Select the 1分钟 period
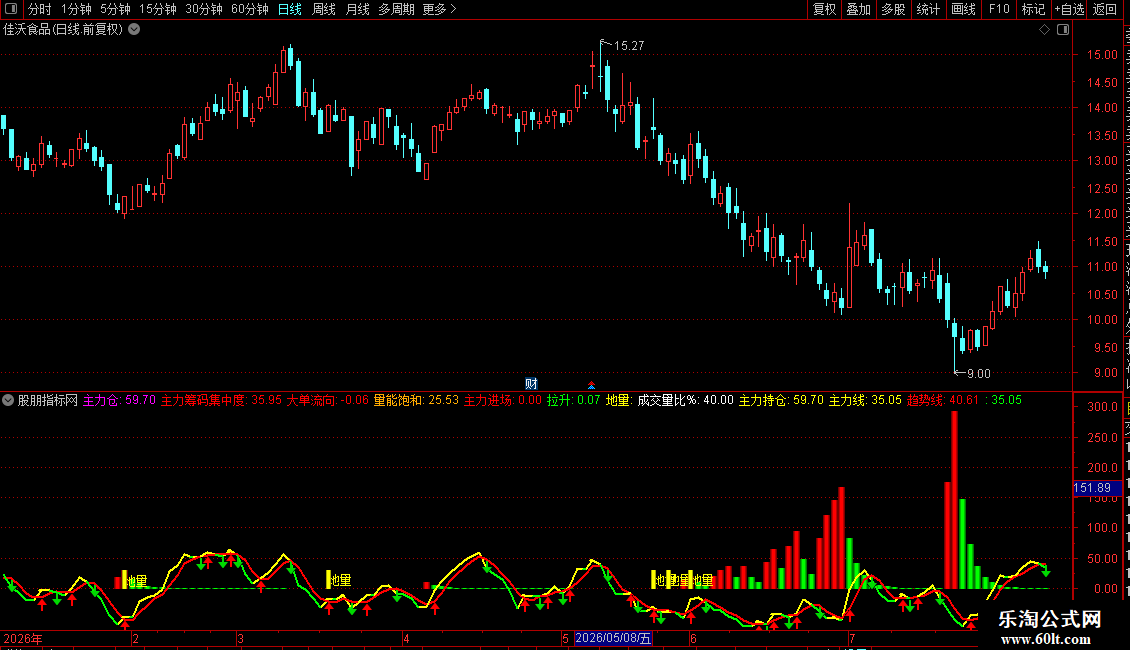Viewport: 1130px width, 650px height. 76,9
